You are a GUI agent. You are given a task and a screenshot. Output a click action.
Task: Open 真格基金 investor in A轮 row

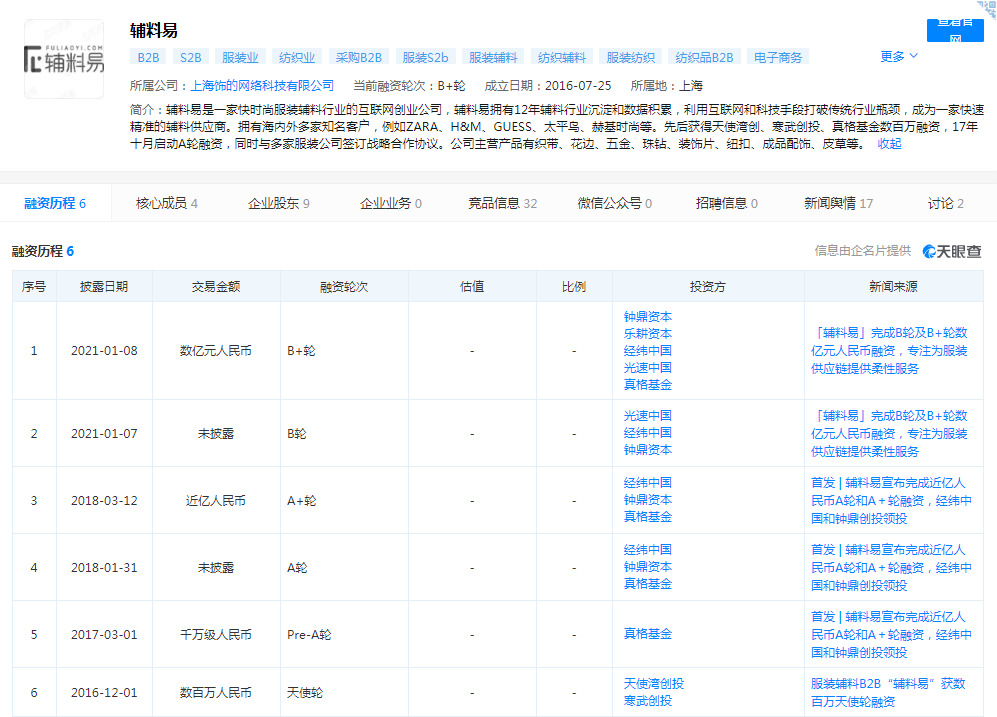tap(647, 584)
